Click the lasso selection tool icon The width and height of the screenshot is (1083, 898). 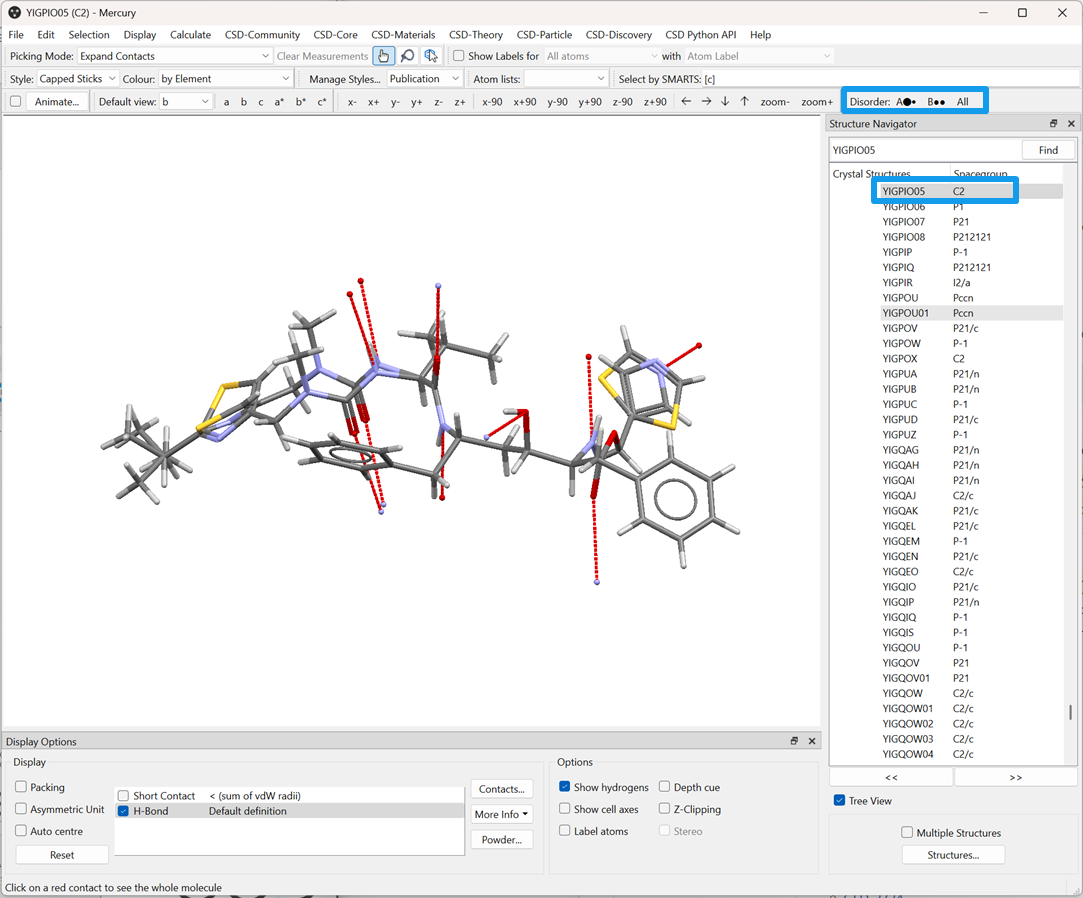[431, 56]
